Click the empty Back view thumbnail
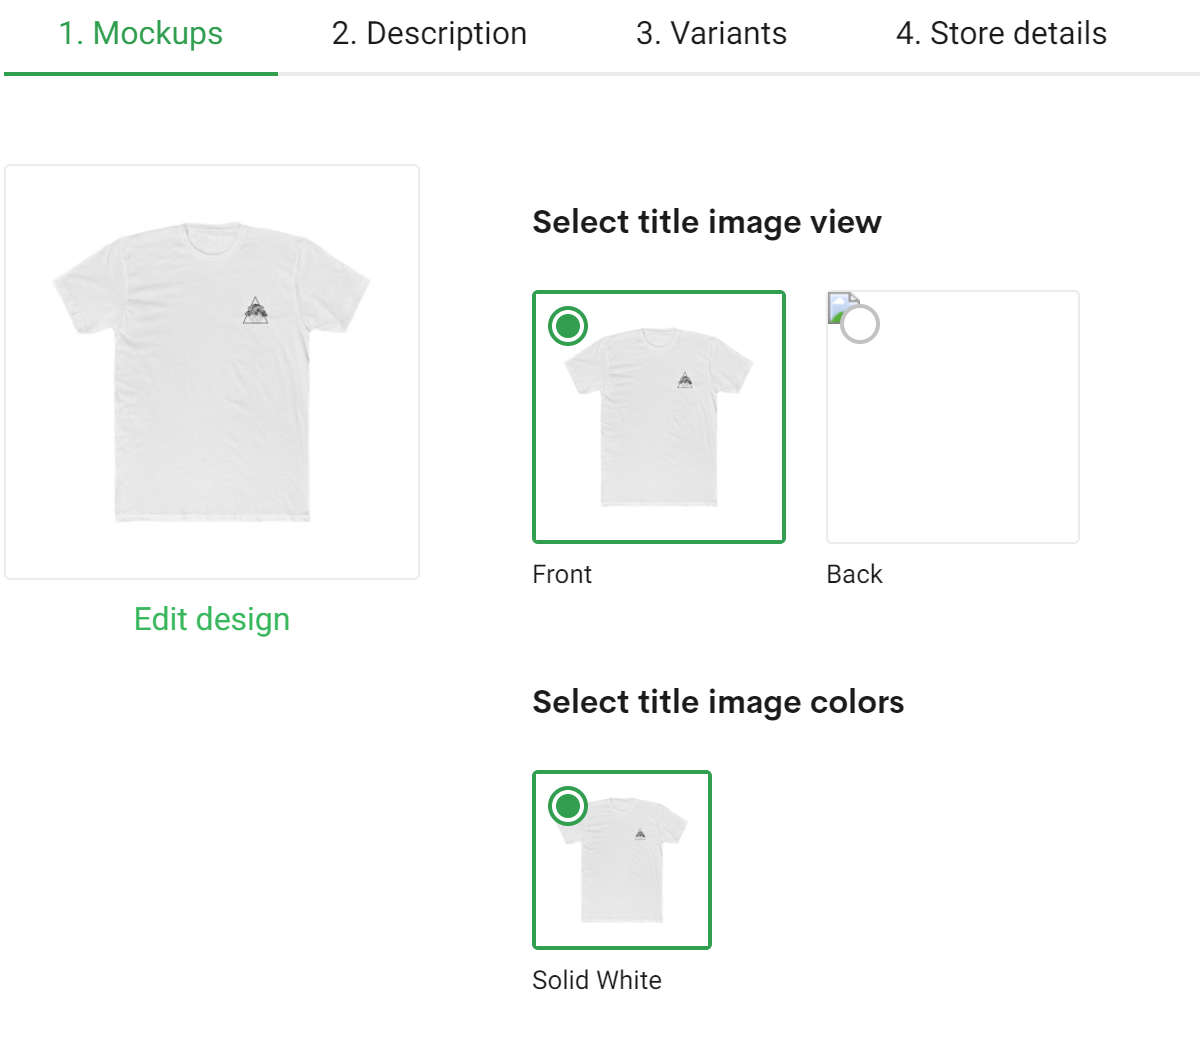1200x1052 pixels. 953,430
